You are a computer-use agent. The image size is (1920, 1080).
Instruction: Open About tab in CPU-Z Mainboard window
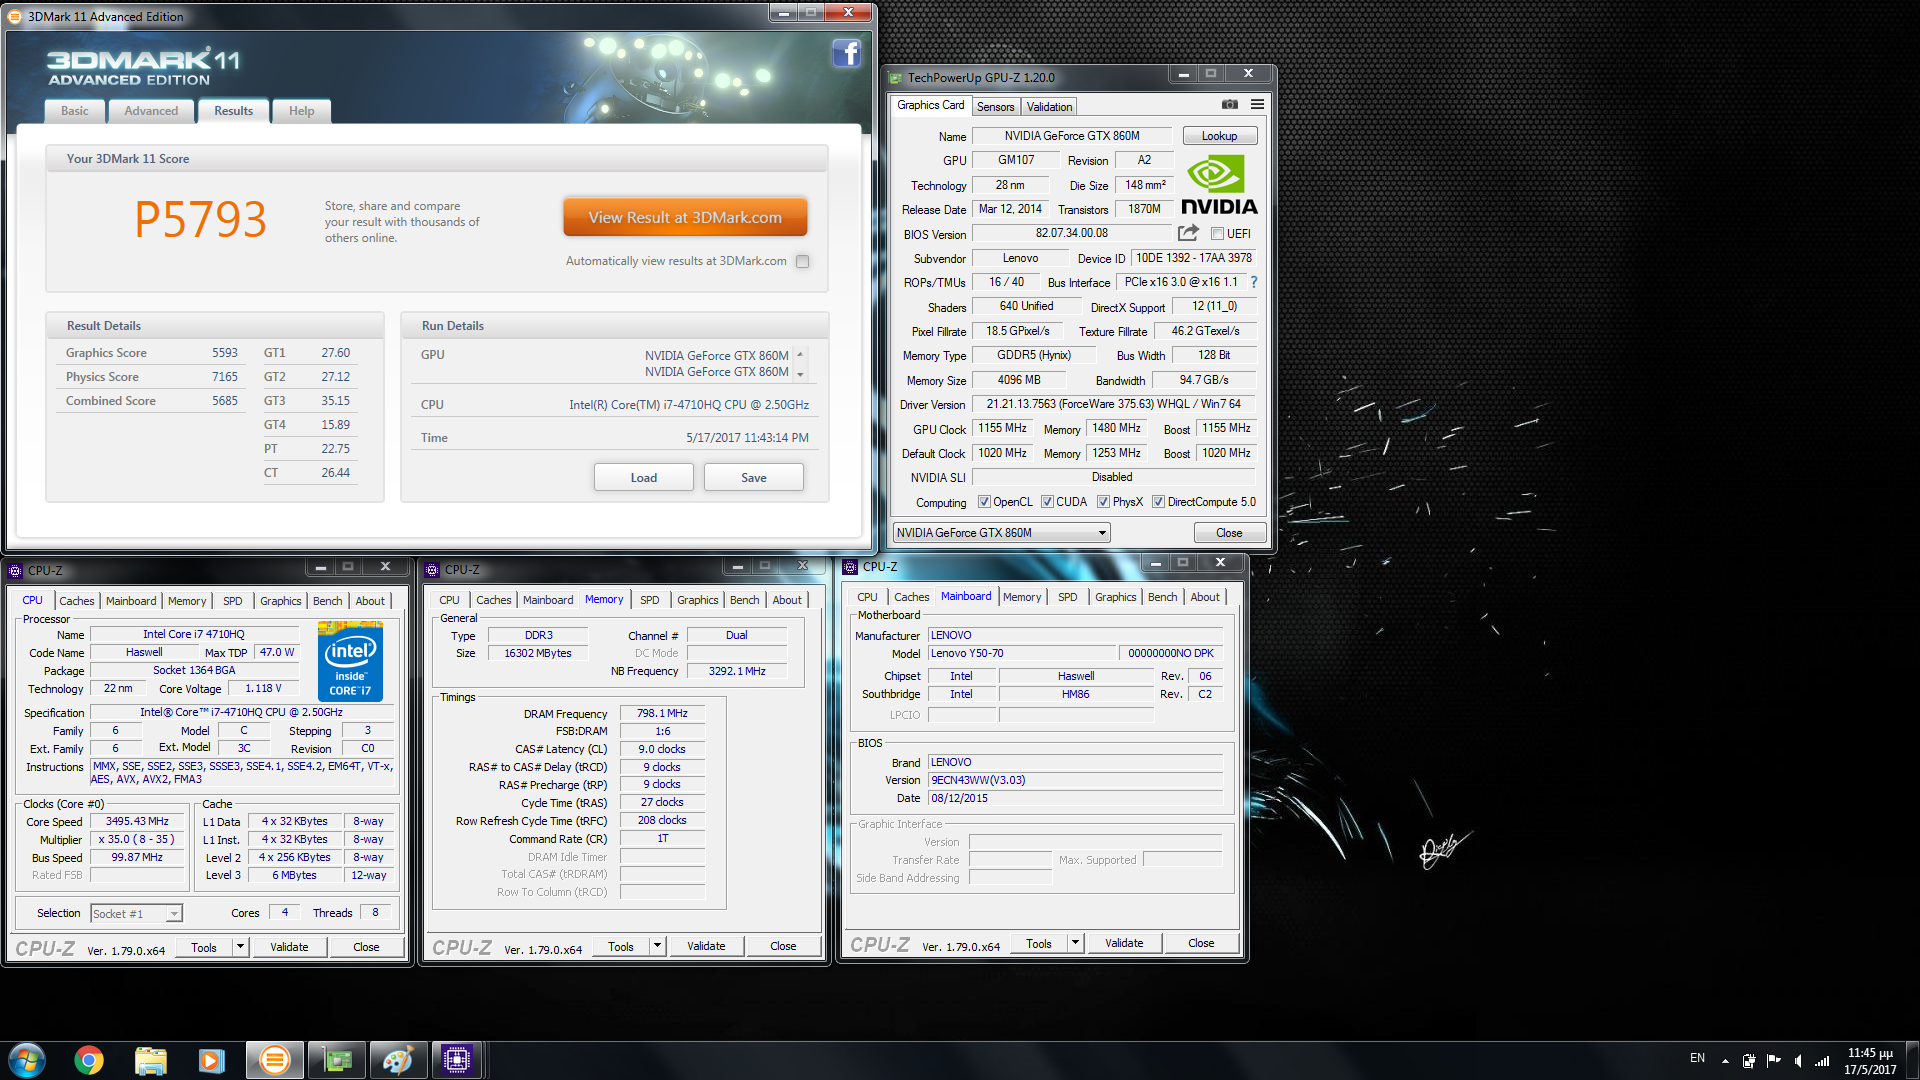pyautogui.click(x=1205, y=597)
